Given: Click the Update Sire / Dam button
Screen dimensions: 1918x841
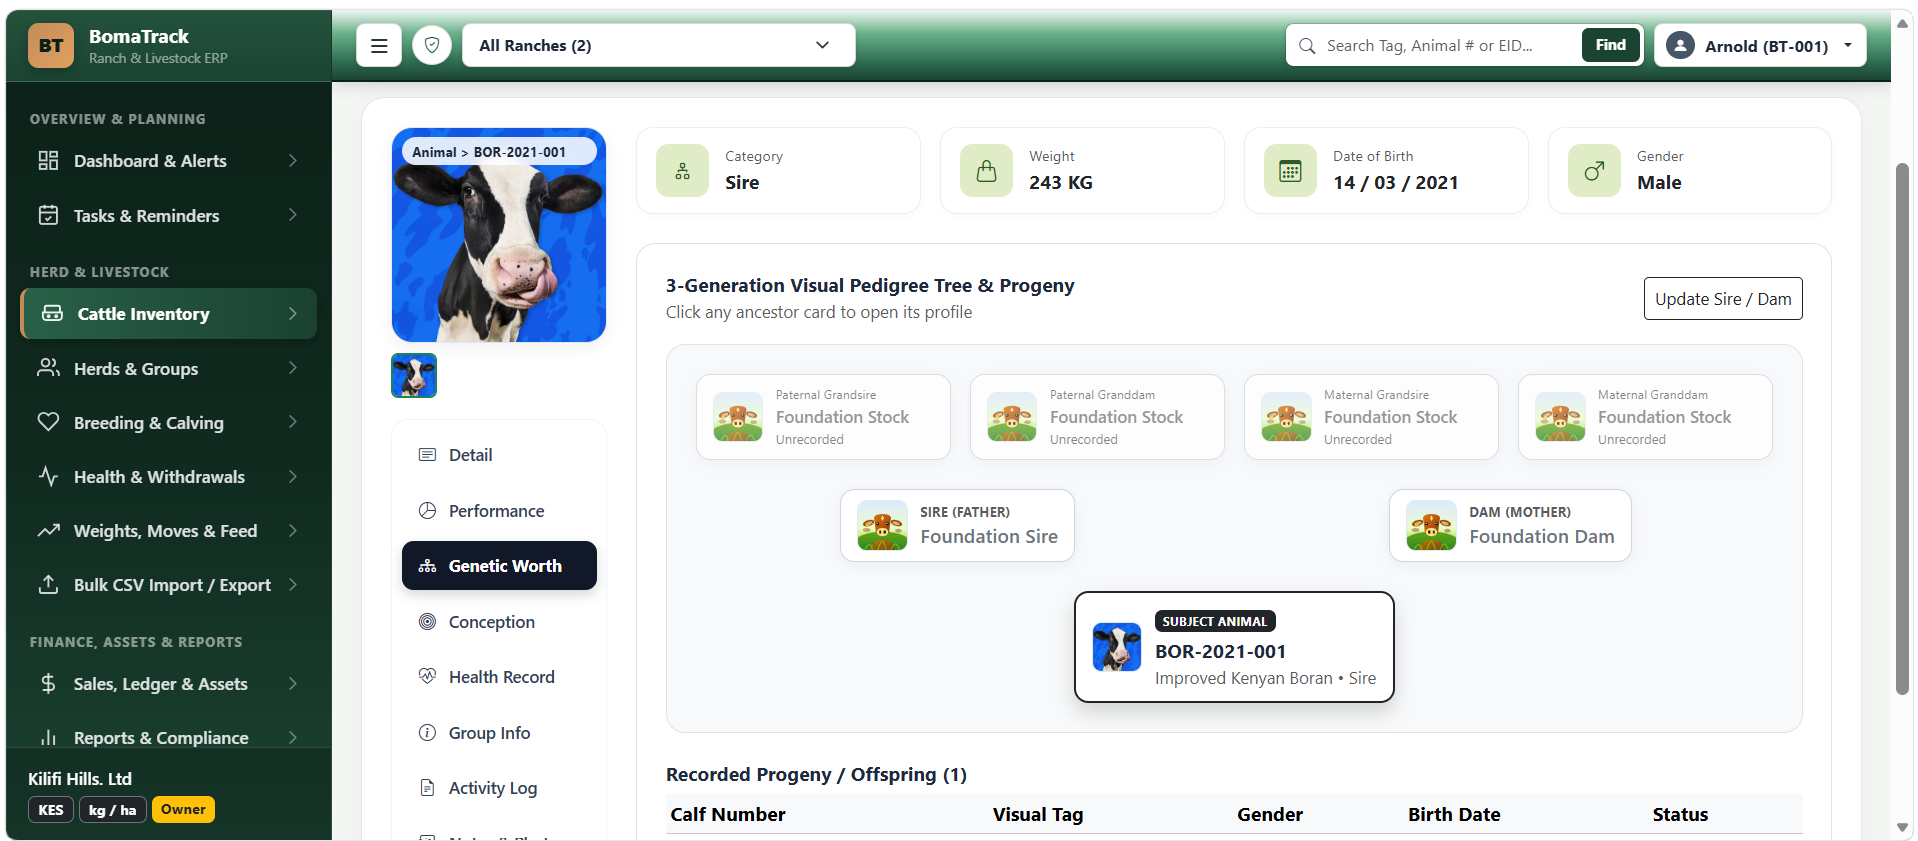Looking at the screenshot, I should 1723,299.
